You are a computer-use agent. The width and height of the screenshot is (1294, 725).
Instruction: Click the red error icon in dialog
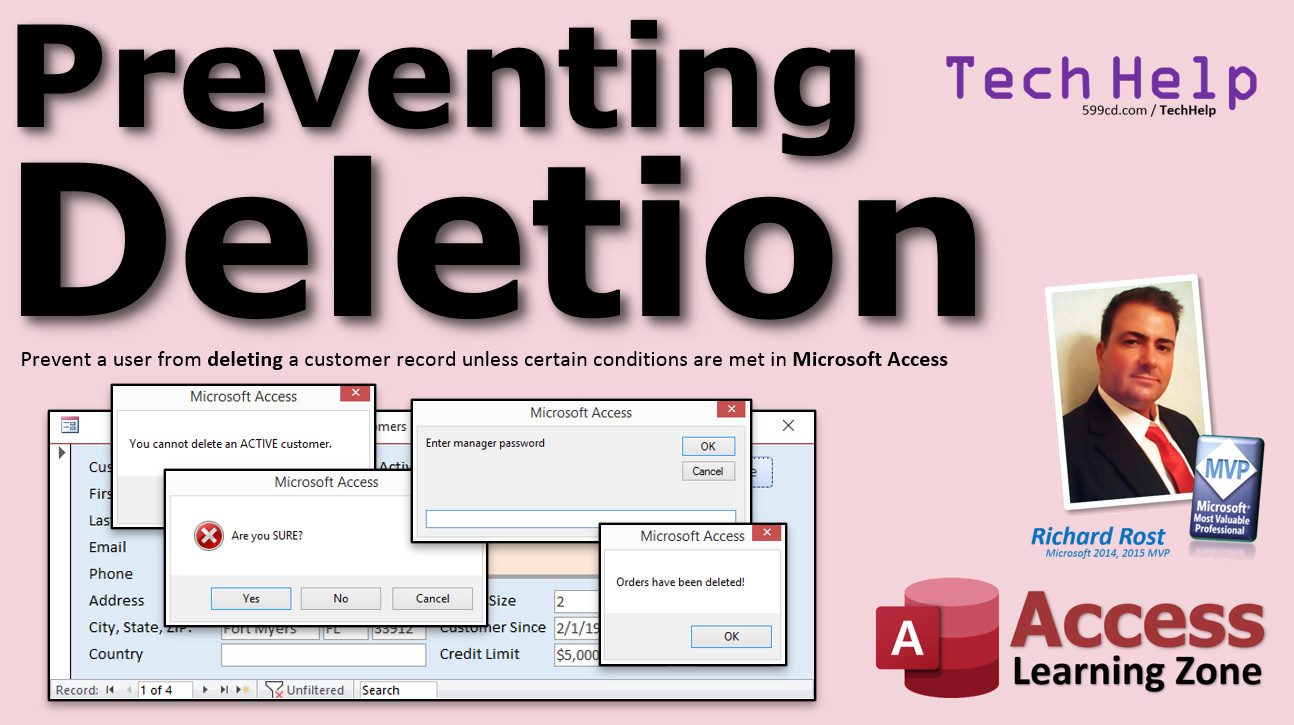208,536
